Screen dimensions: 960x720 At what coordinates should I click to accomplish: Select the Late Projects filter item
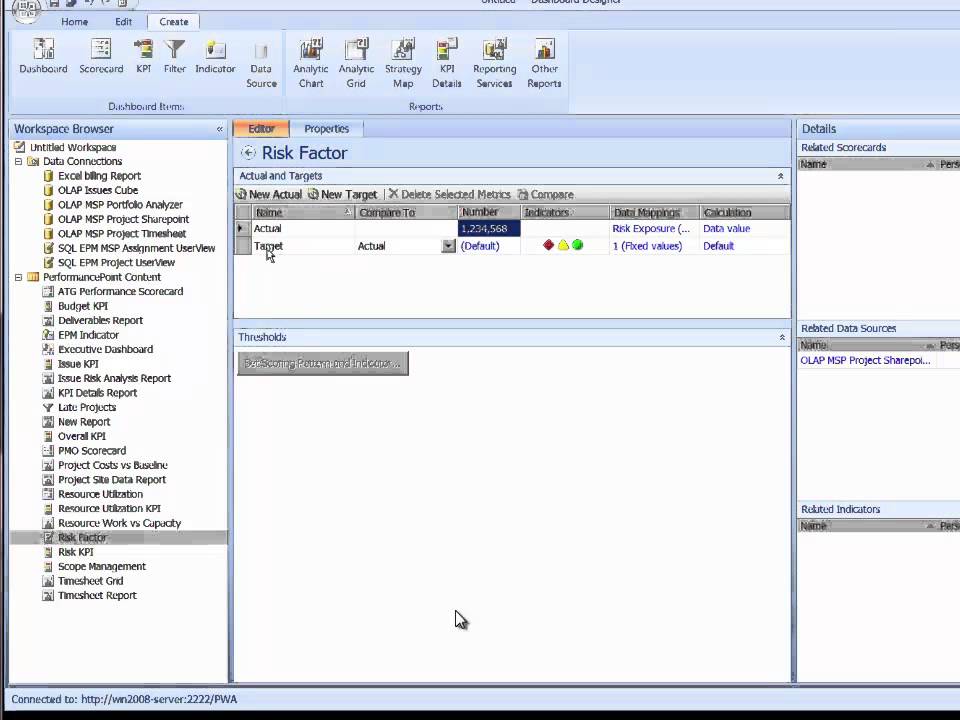pos(87,407)
